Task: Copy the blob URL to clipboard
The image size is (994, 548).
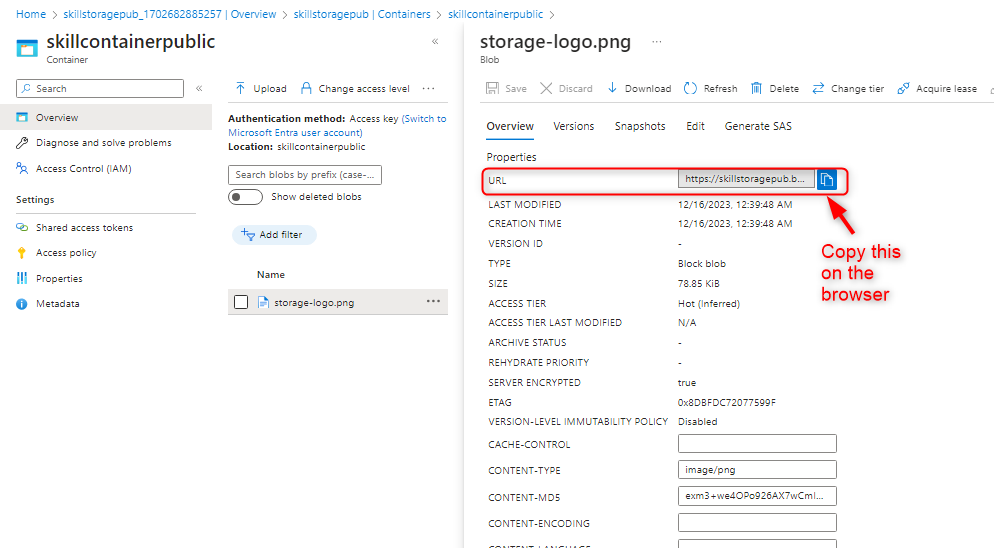Action: pos(827,180)
